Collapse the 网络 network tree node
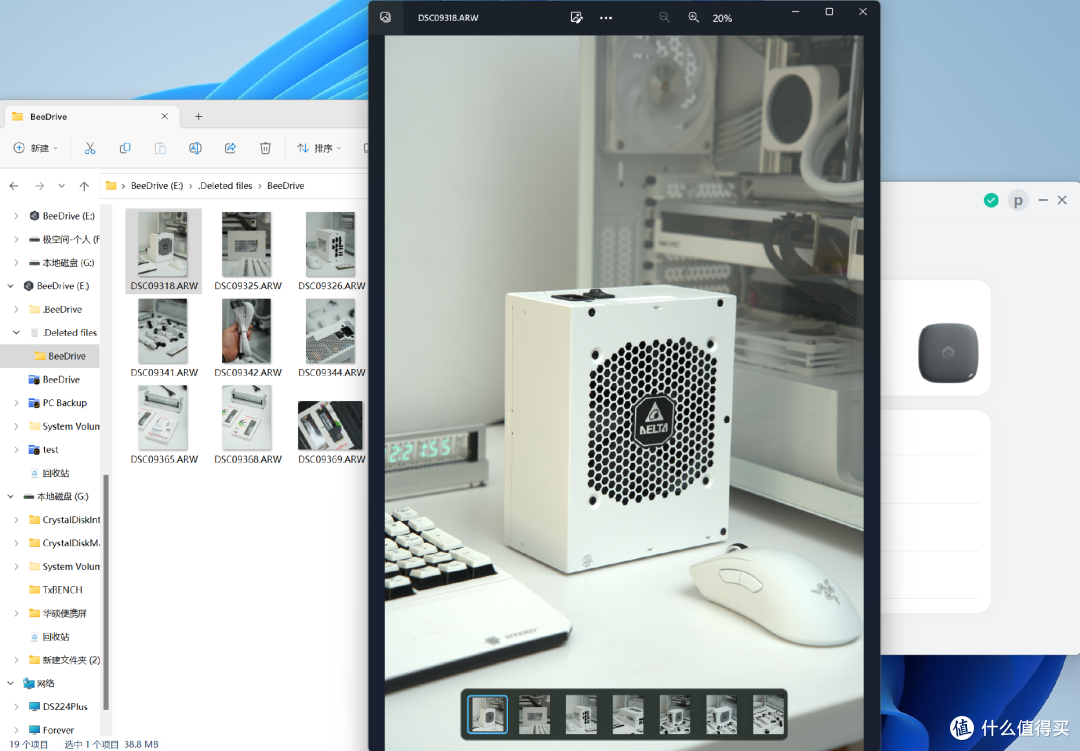The height and width of the screenshot is (751, 1080). pos(10,683)
